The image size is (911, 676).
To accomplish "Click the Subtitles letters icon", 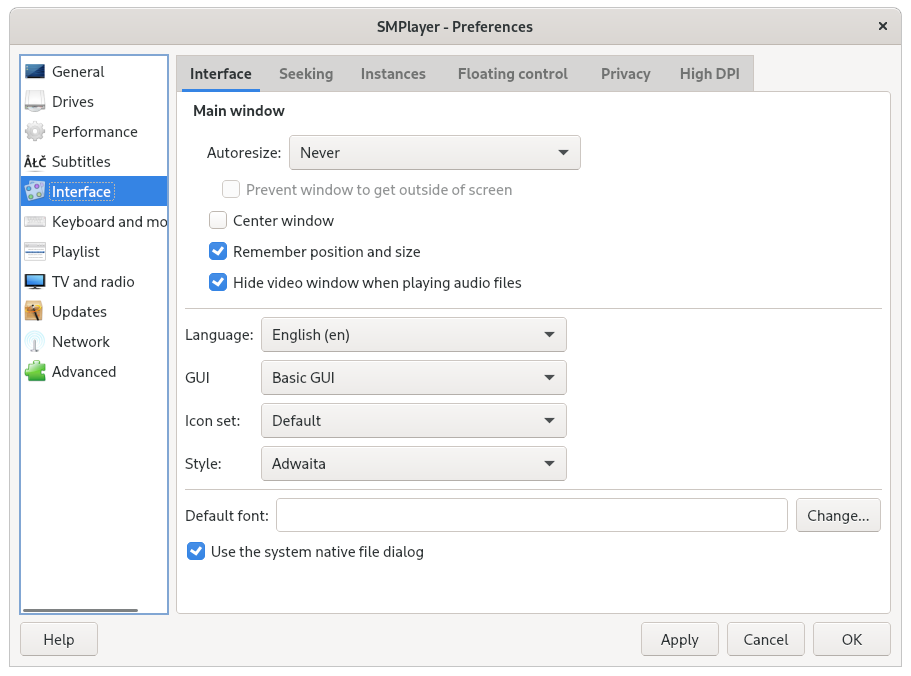I will click(35, 162).
